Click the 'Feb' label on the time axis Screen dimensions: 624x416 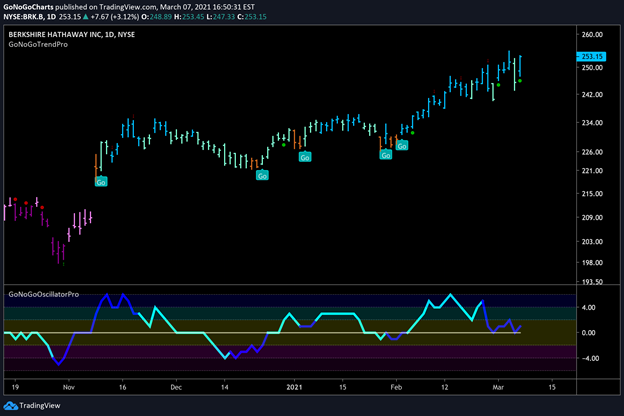click(396, 387)
